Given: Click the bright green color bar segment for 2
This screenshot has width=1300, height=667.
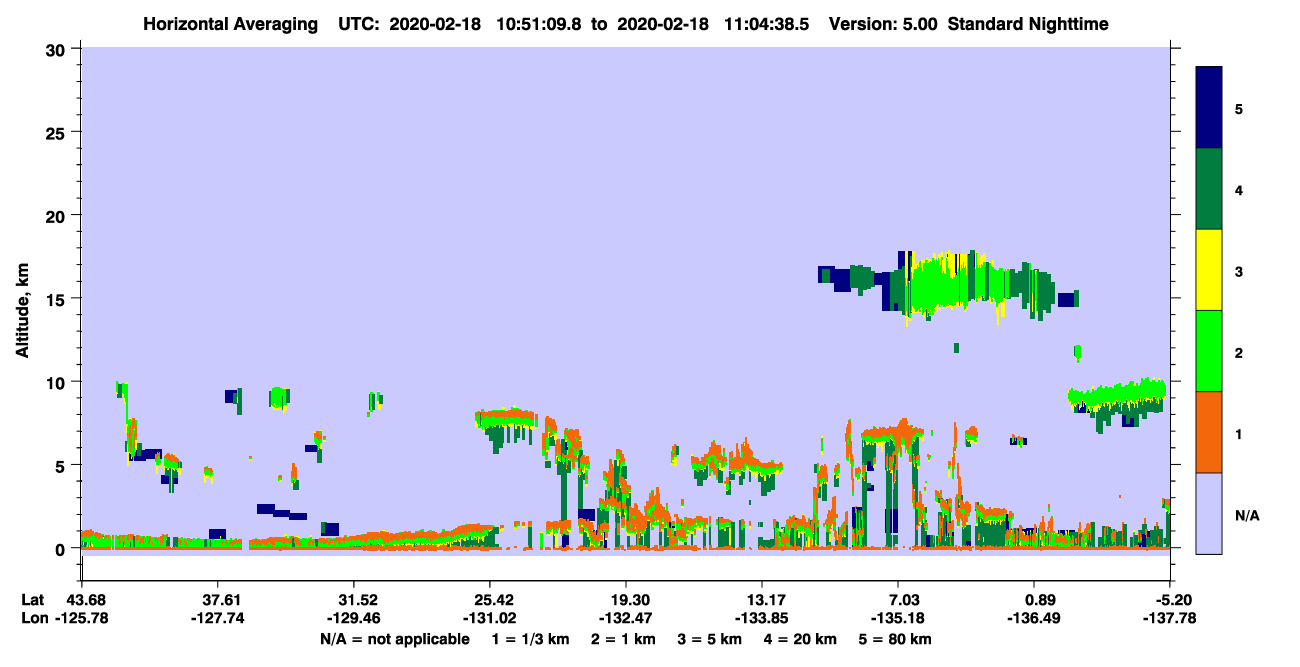Looking at the screenshot, I should (x=1209, y=351).
